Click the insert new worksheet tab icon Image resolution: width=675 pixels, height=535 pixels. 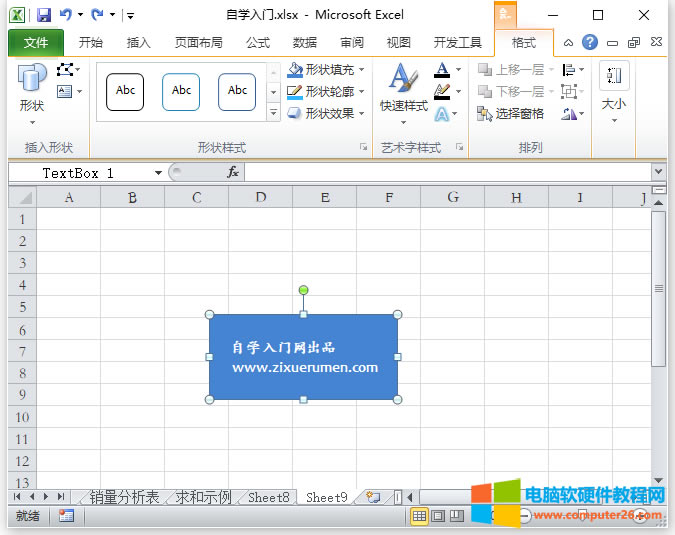pyautogui.click(x=373, y=497)
